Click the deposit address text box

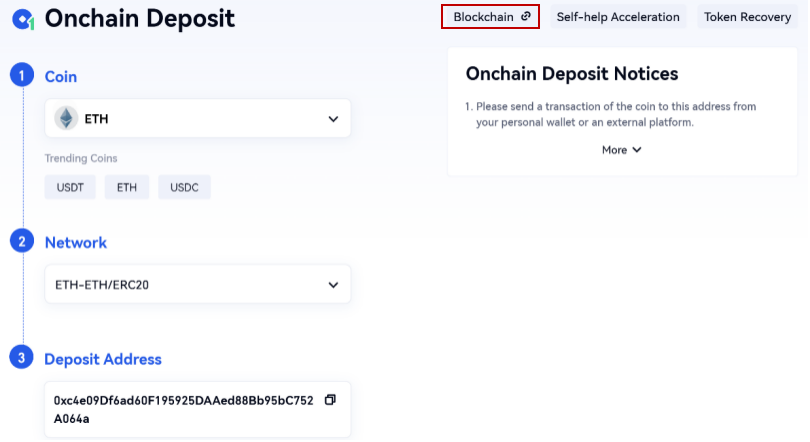pos(185,409)
